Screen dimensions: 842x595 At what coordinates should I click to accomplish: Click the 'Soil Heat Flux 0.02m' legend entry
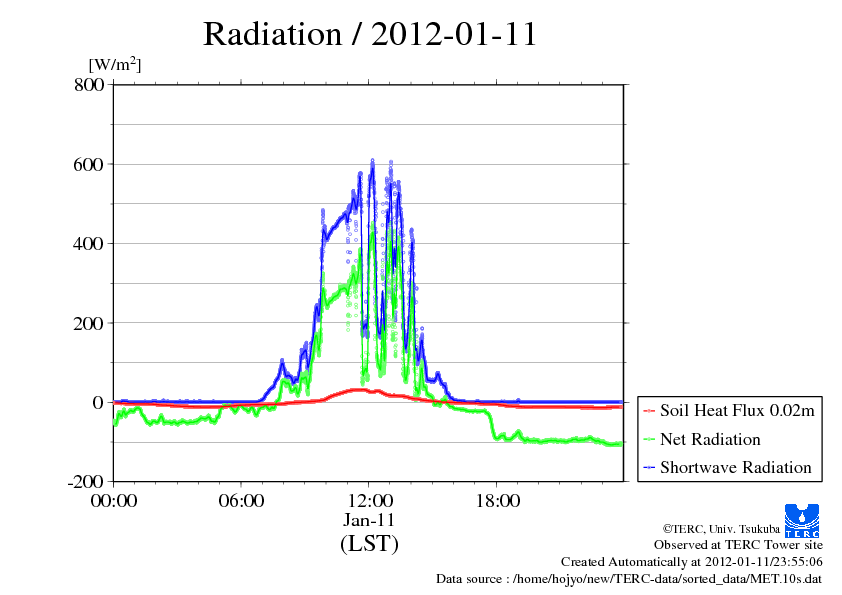coord(737,410)
